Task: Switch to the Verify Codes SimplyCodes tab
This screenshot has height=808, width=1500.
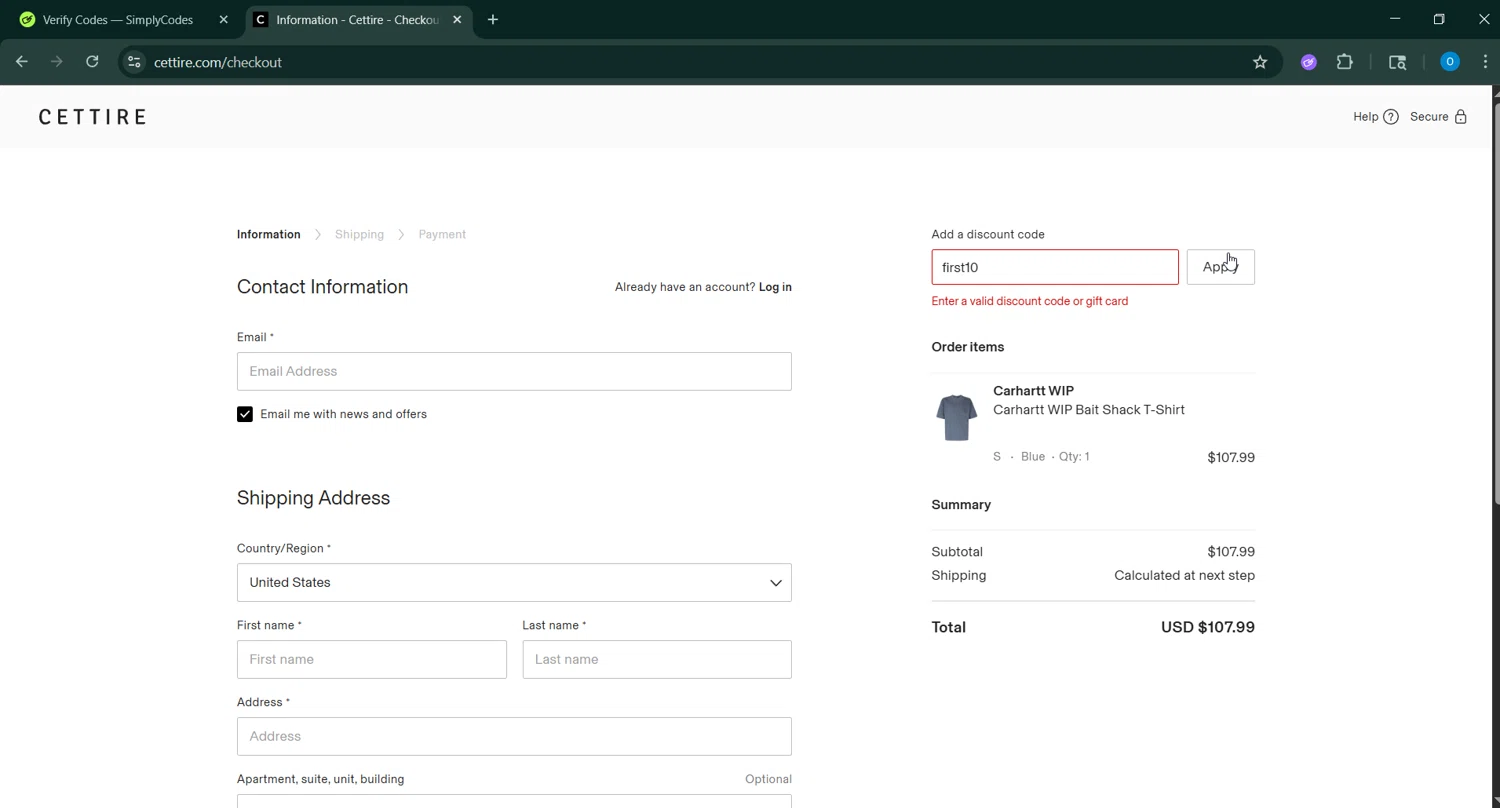Action: [x=120, y=19]
